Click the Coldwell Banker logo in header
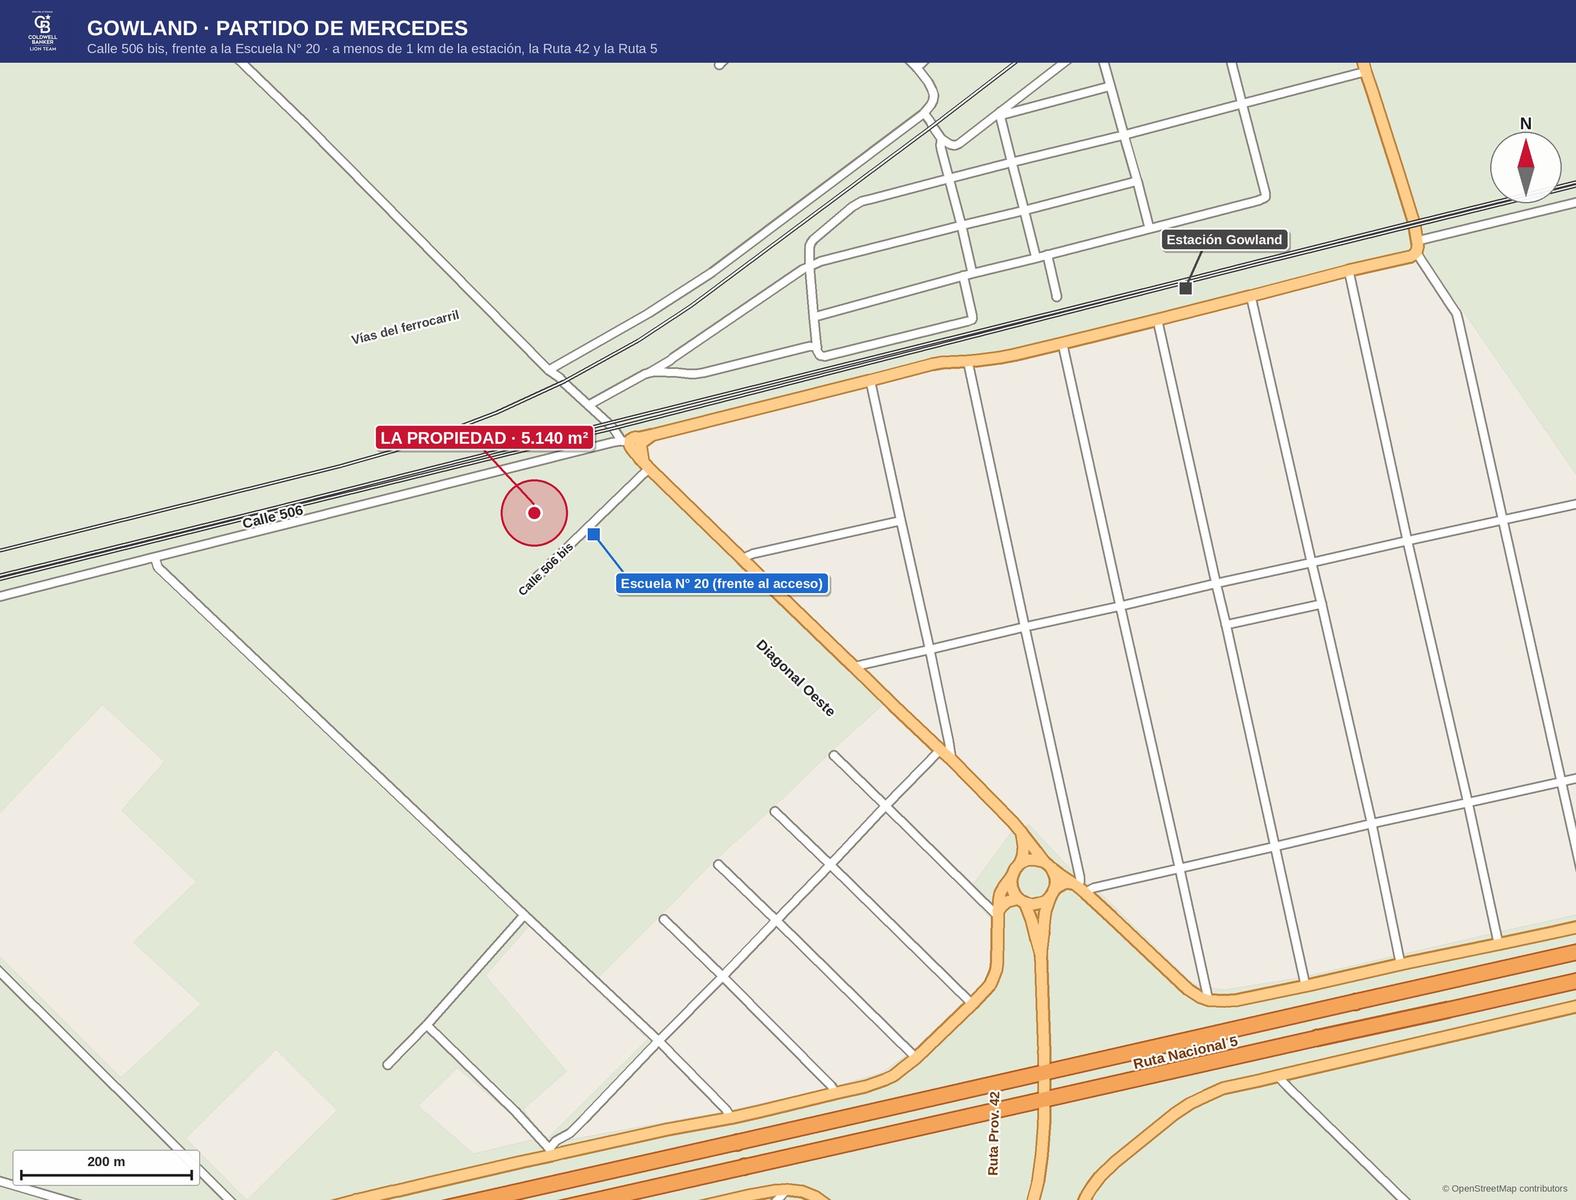Image resolution: width=1576 pixels, height=1200 pixels. 42,32
